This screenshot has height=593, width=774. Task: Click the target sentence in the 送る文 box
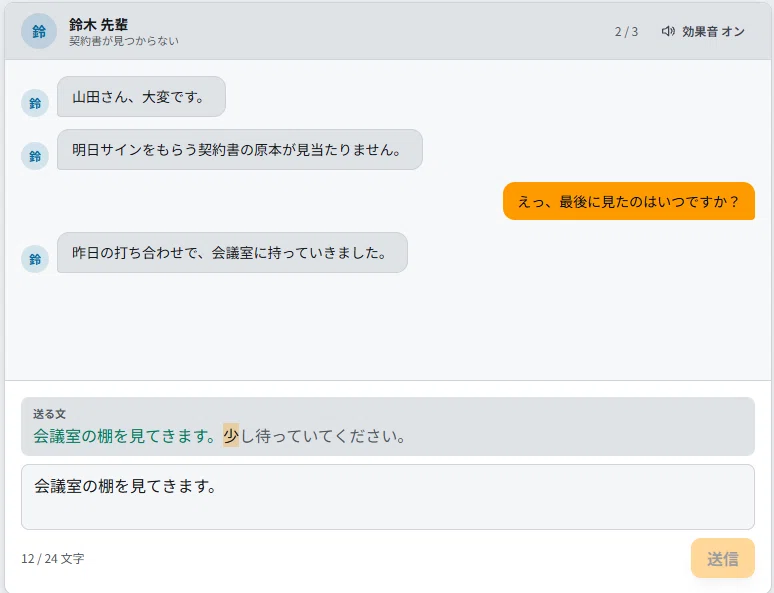(220, 436)
